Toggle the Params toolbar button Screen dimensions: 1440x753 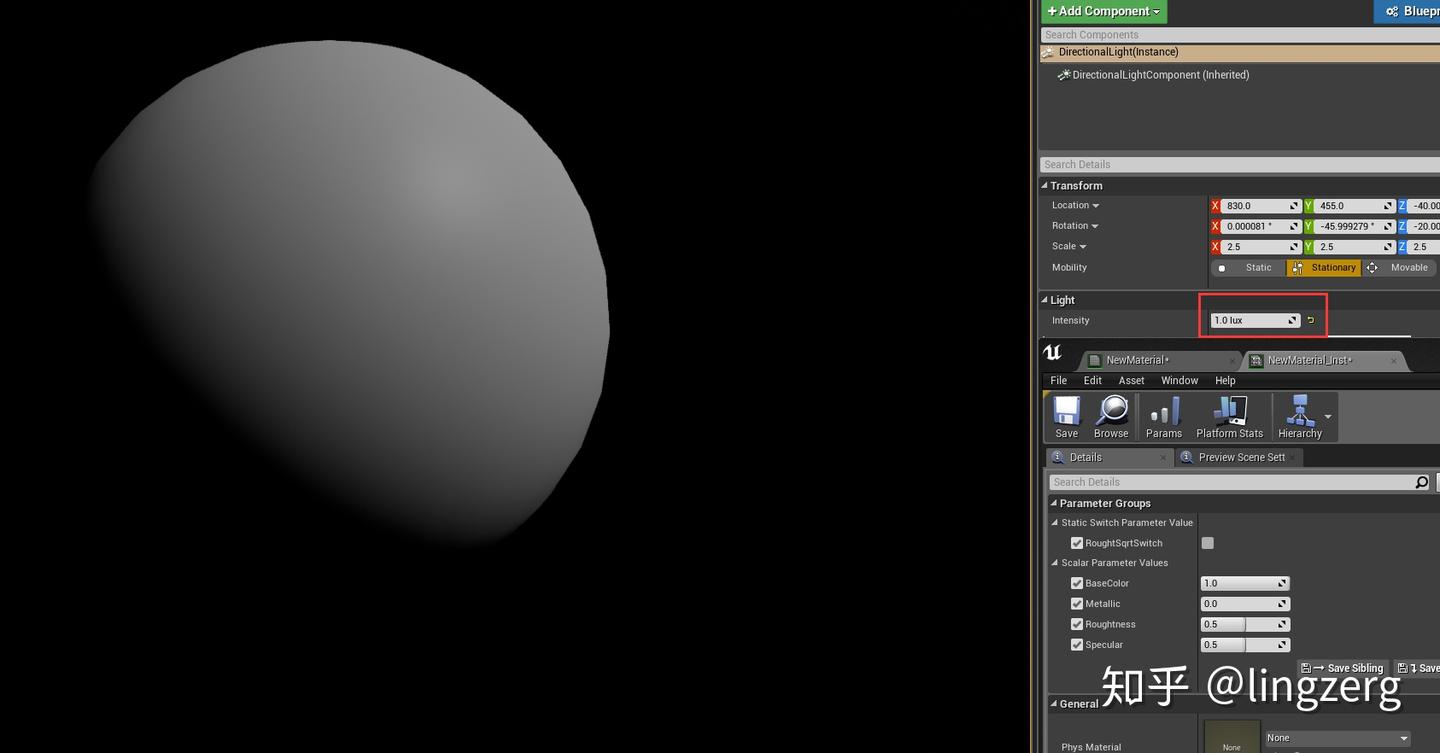[x=1164, y=416]
